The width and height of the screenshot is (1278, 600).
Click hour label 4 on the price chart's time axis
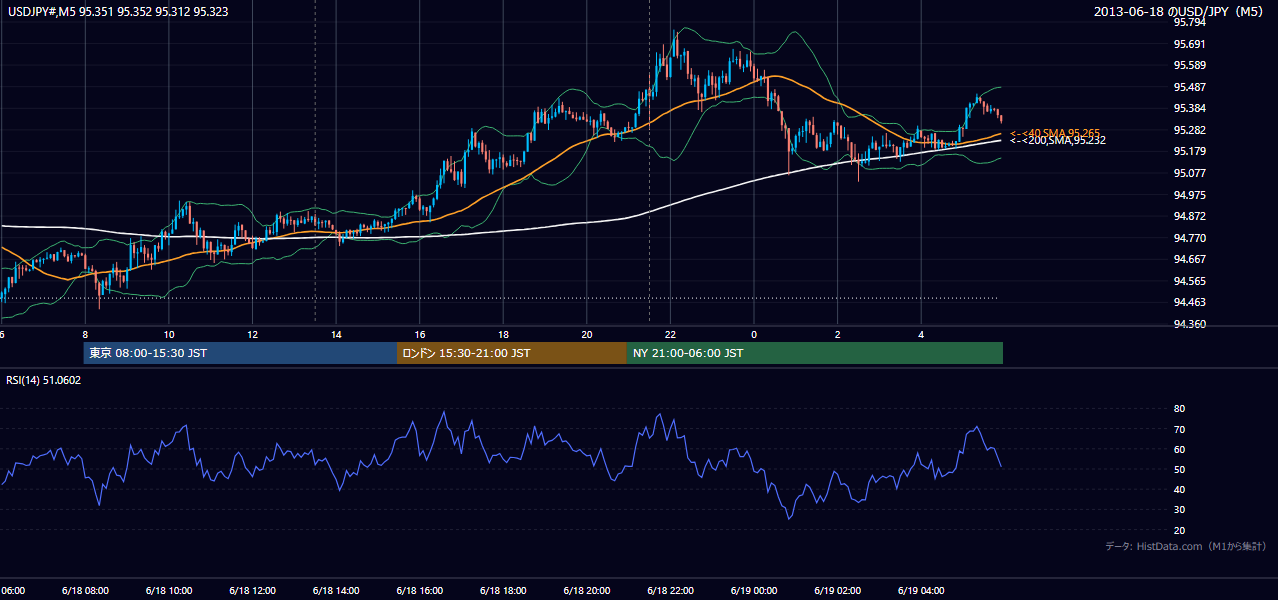[921, 334]
